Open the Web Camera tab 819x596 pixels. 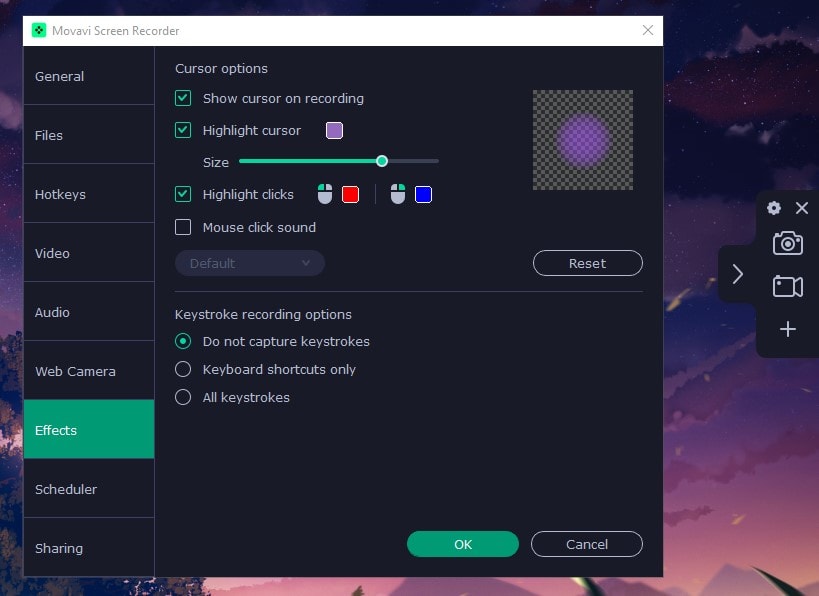click(89, 371)
